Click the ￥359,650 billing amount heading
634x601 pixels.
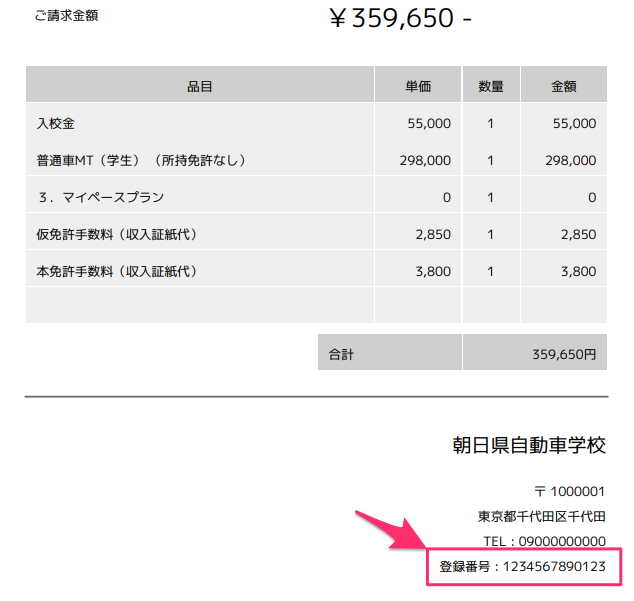tap(400, 19)
